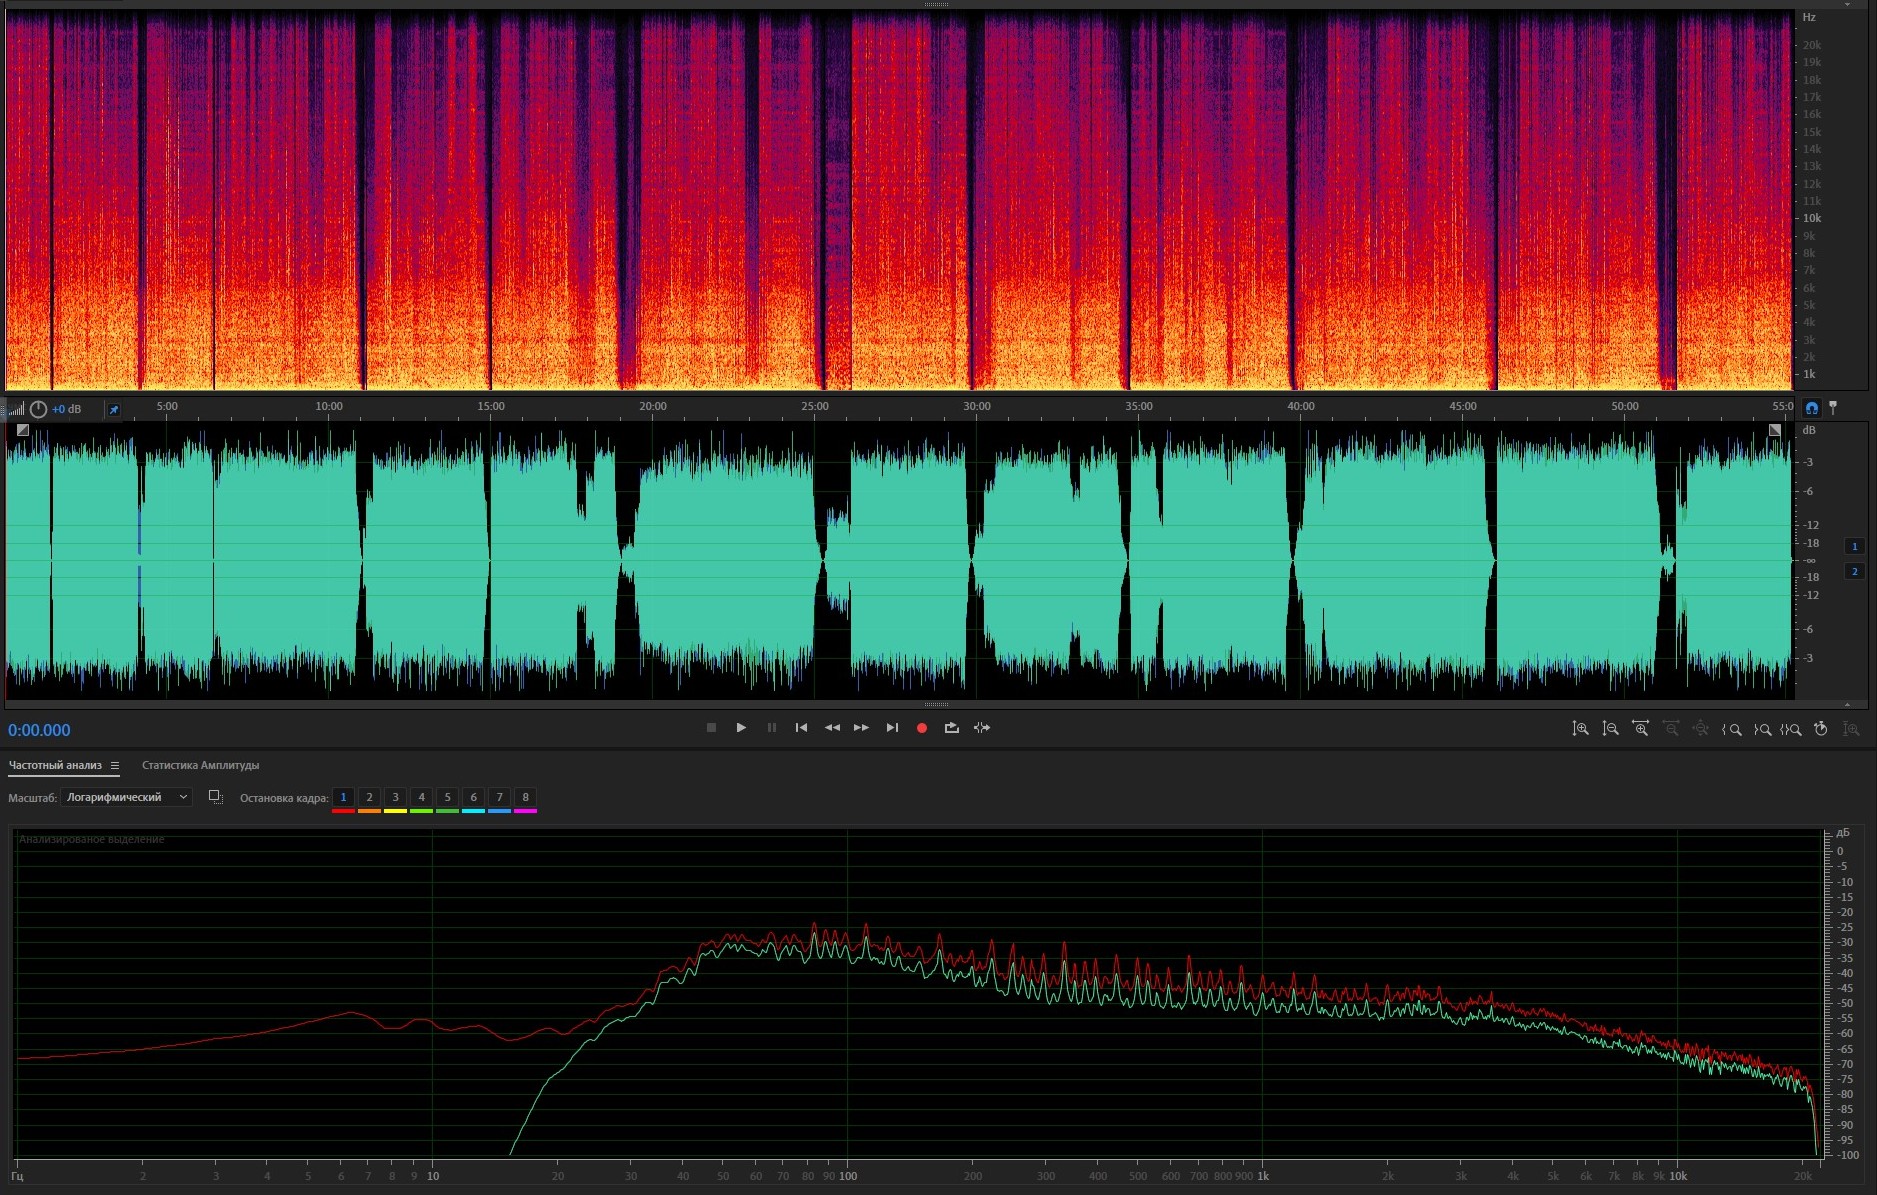The image size is (1877, 1195).
Task: Click the Stop playback button
Action: (x=711, y=728)
